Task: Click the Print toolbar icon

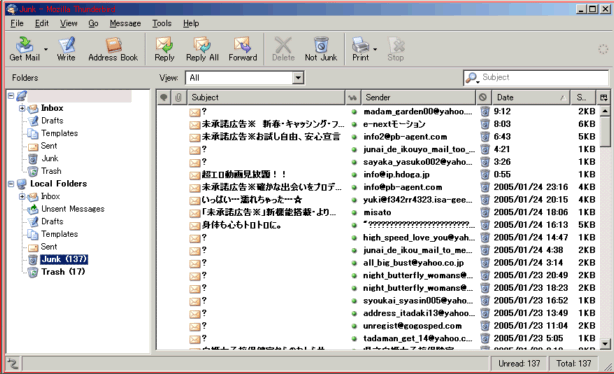Action: 360,49
